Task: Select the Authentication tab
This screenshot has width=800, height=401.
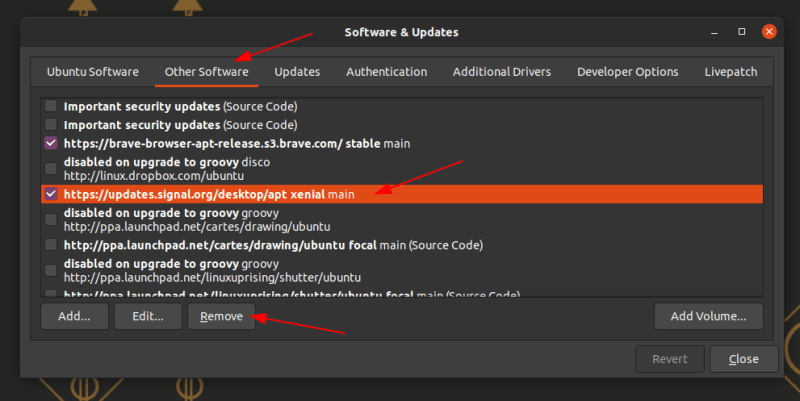Action: click(x=386, y=72)
